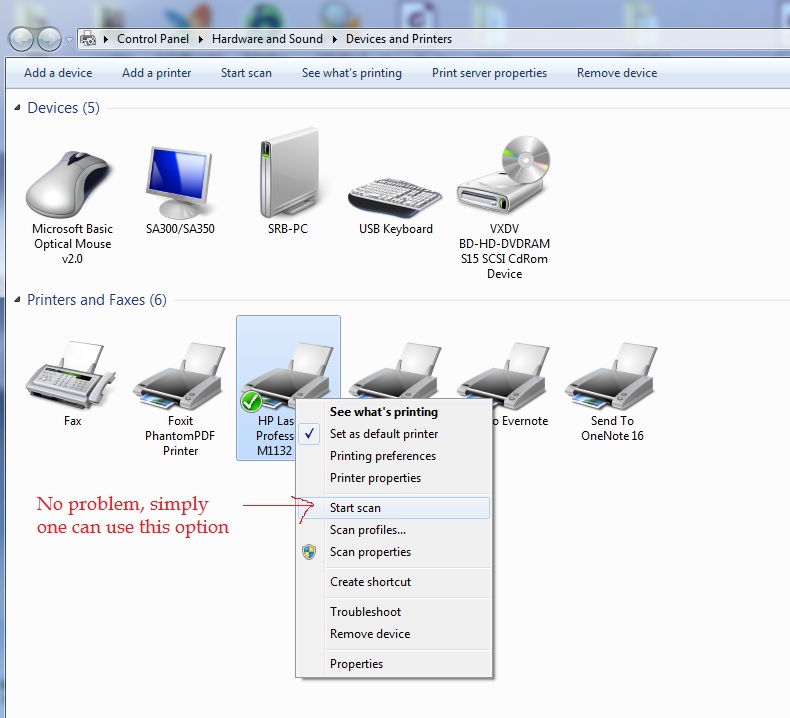Open the recent pages dropdown arrow
Viewport: 790px width, 718px height.
pyautogui.click(x=70, y=39)
